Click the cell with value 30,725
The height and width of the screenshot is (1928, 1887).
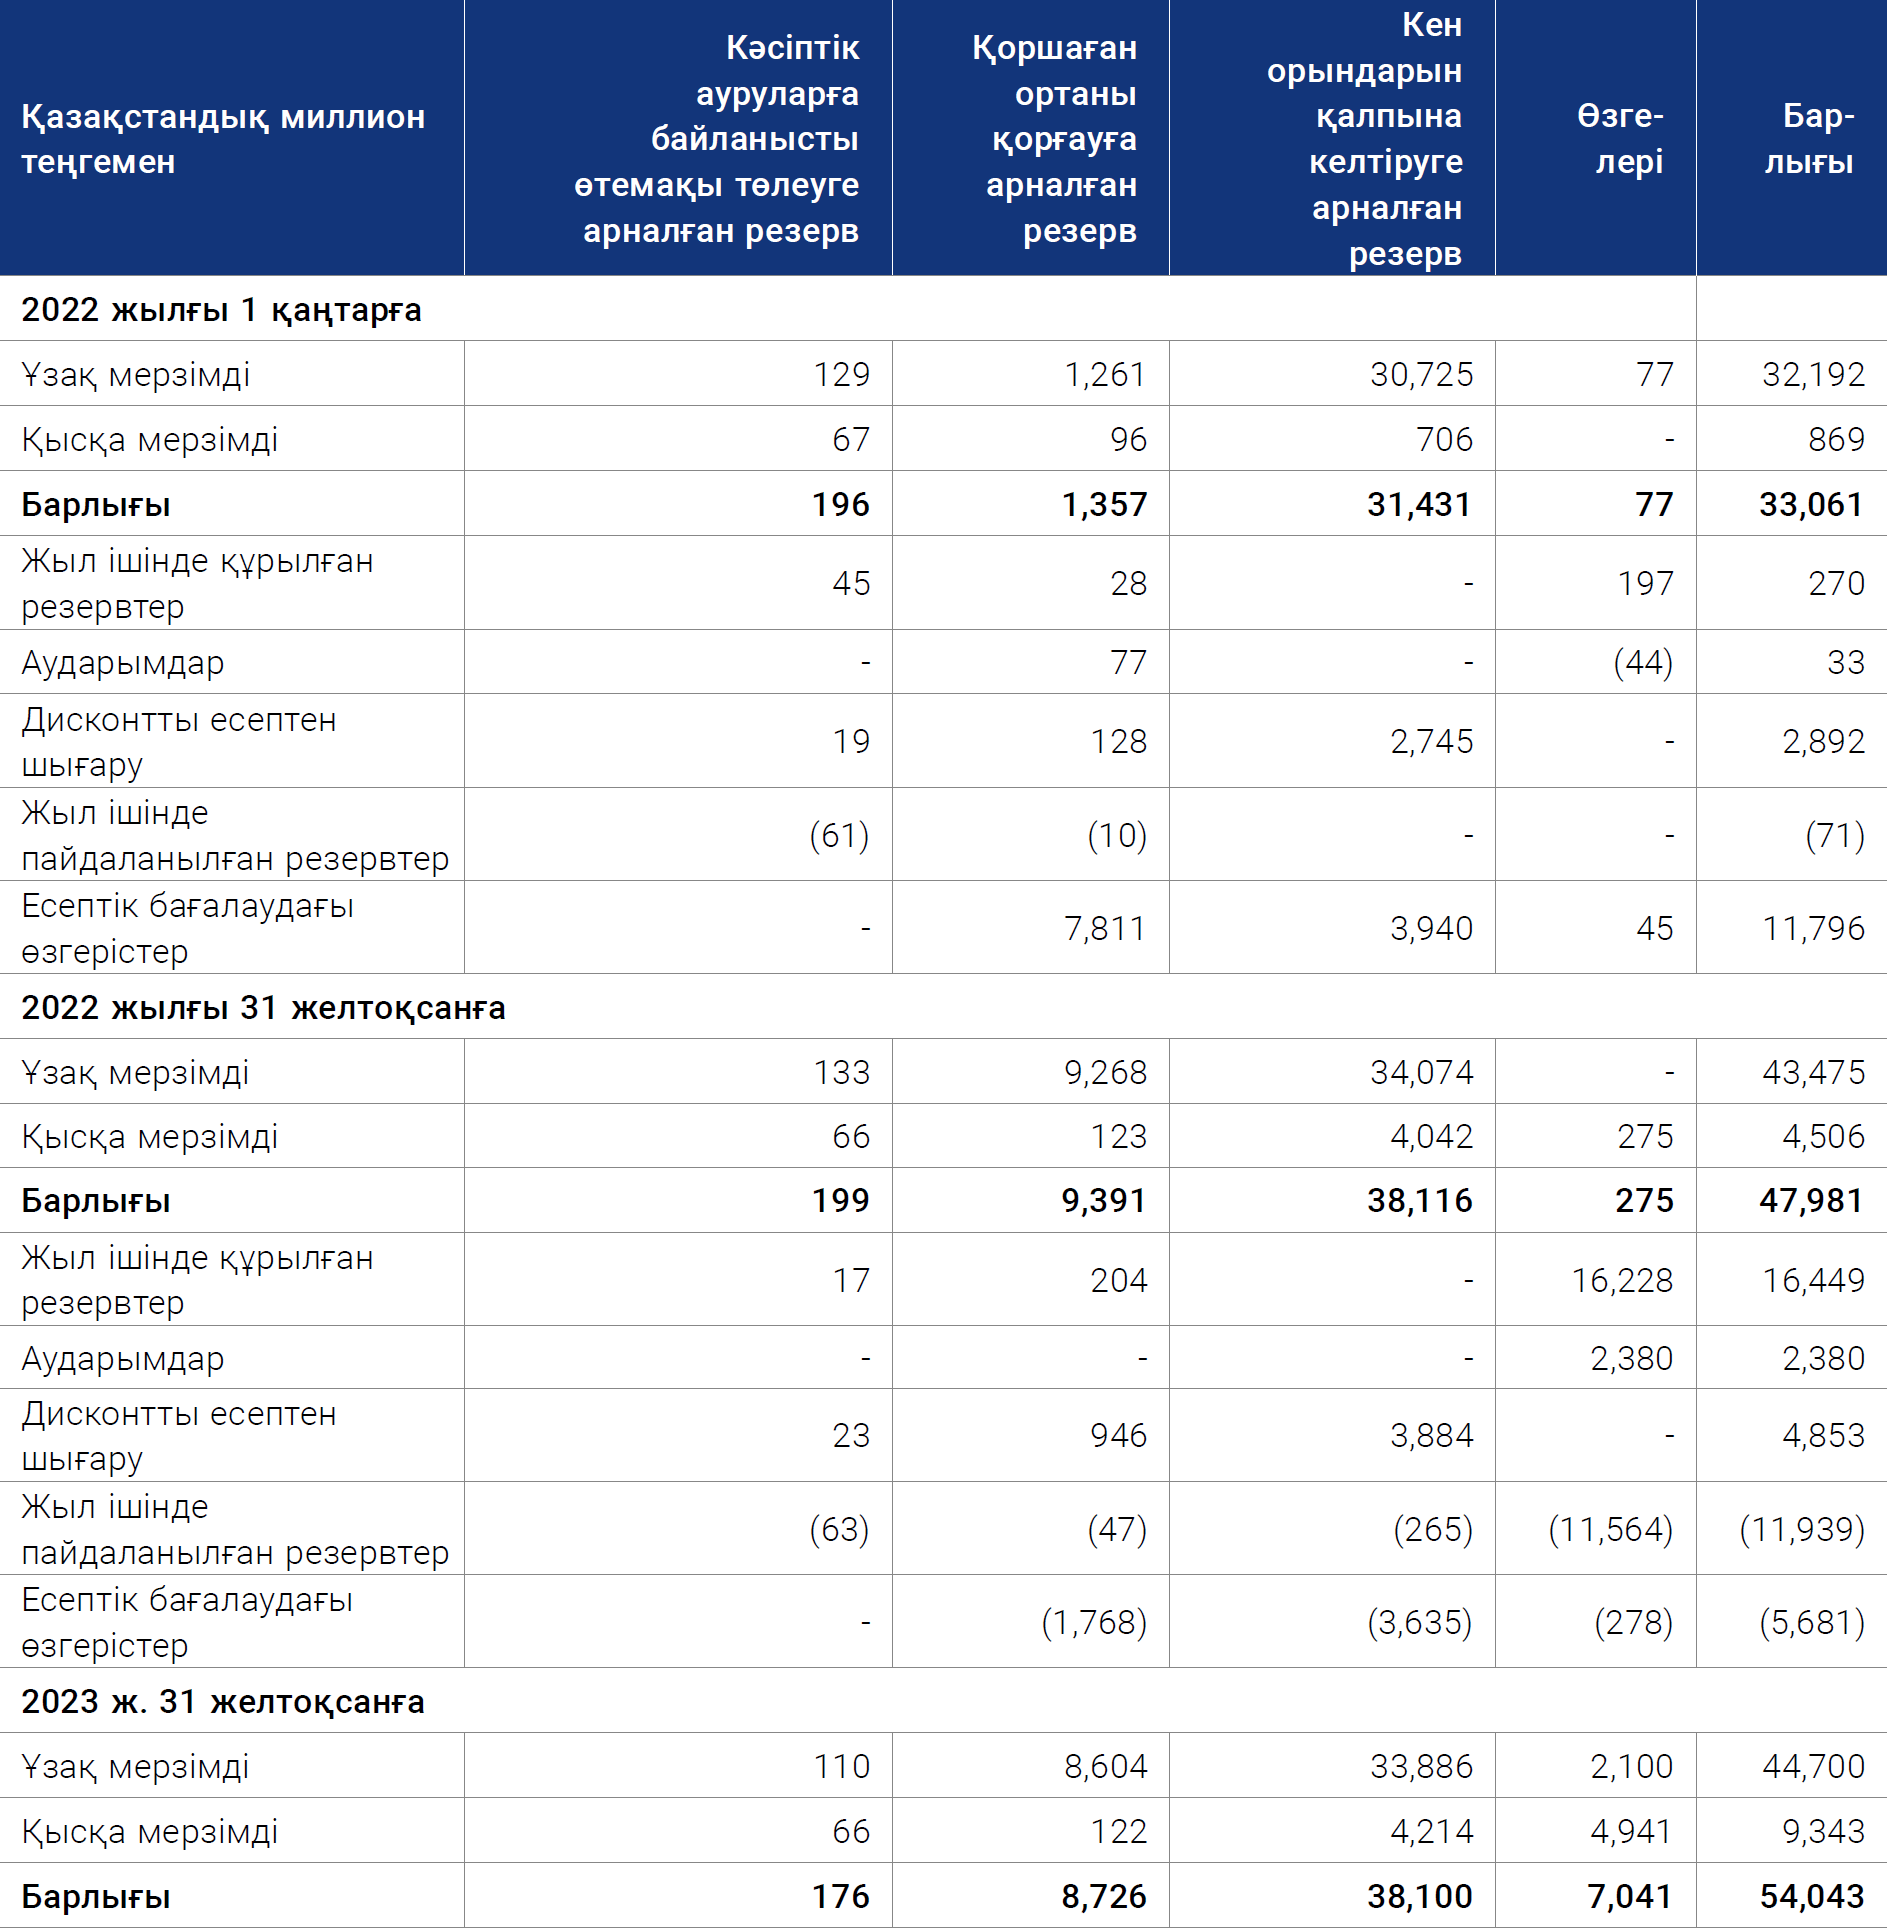click(x=1421, y=375)
